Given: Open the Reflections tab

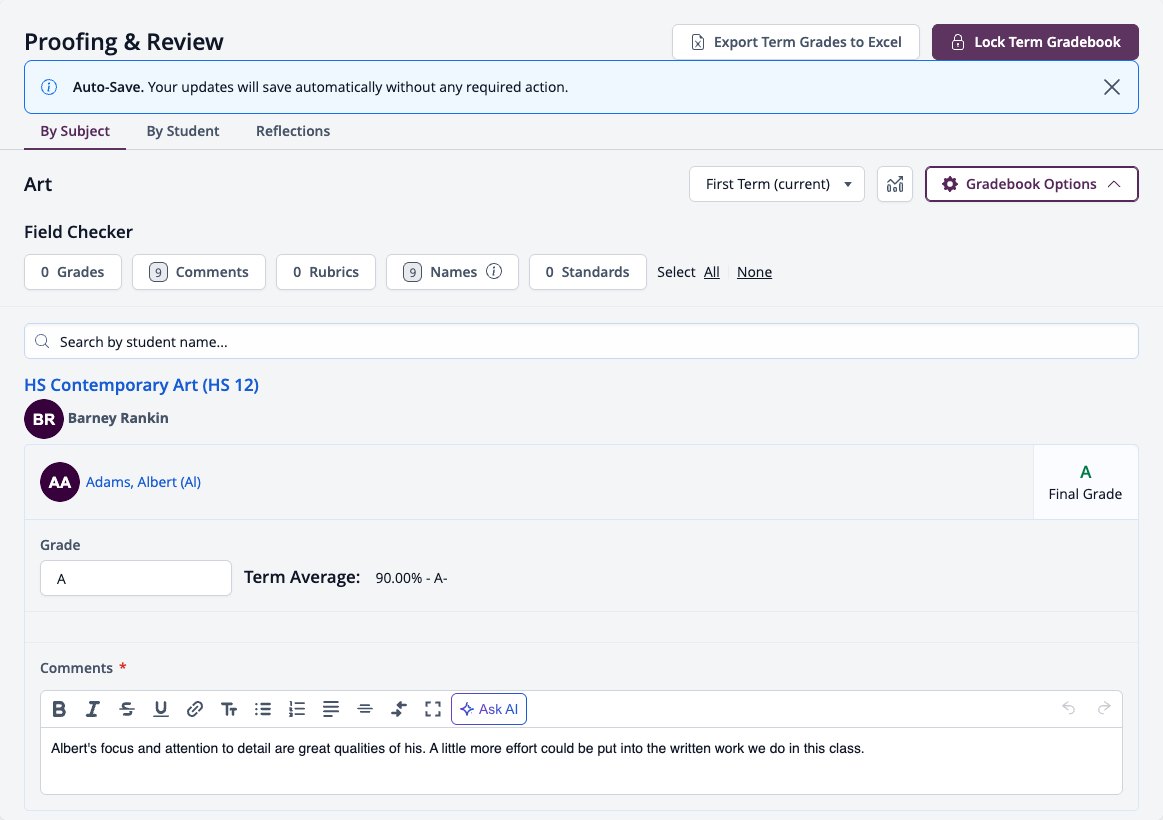Looking at the screenshot, I should click(293, 131).
